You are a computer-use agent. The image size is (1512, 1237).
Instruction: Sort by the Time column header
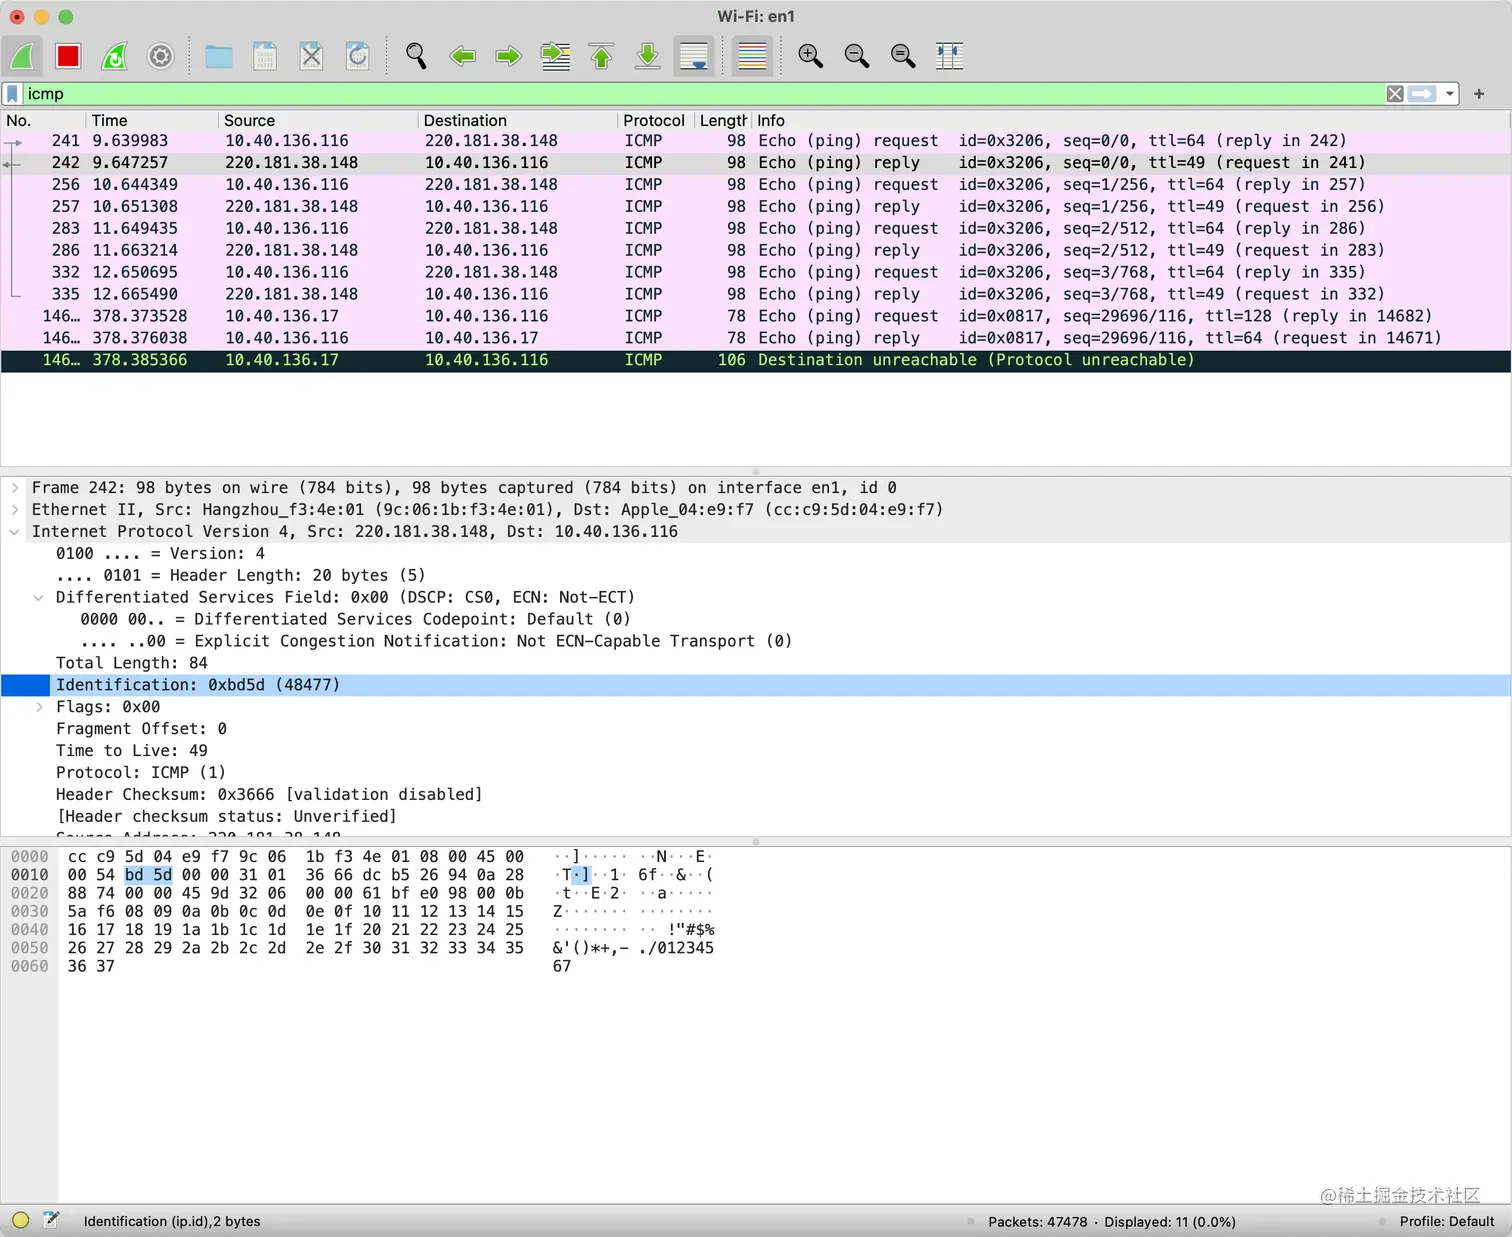(x=151, y=120)
